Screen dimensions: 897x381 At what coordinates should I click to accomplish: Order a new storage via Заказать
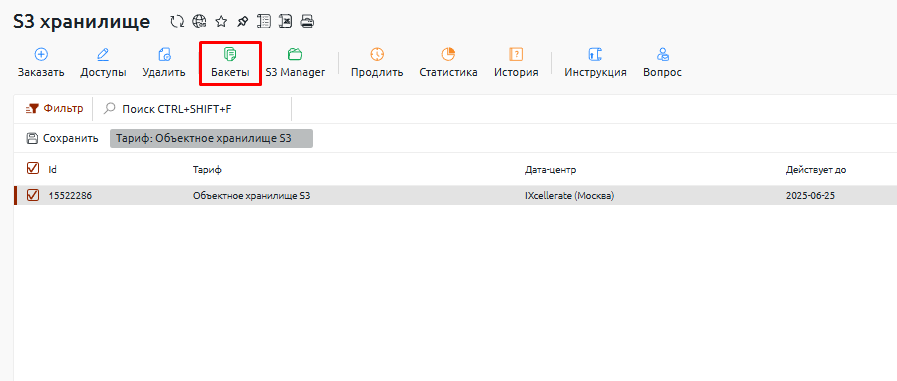[41, 63]
